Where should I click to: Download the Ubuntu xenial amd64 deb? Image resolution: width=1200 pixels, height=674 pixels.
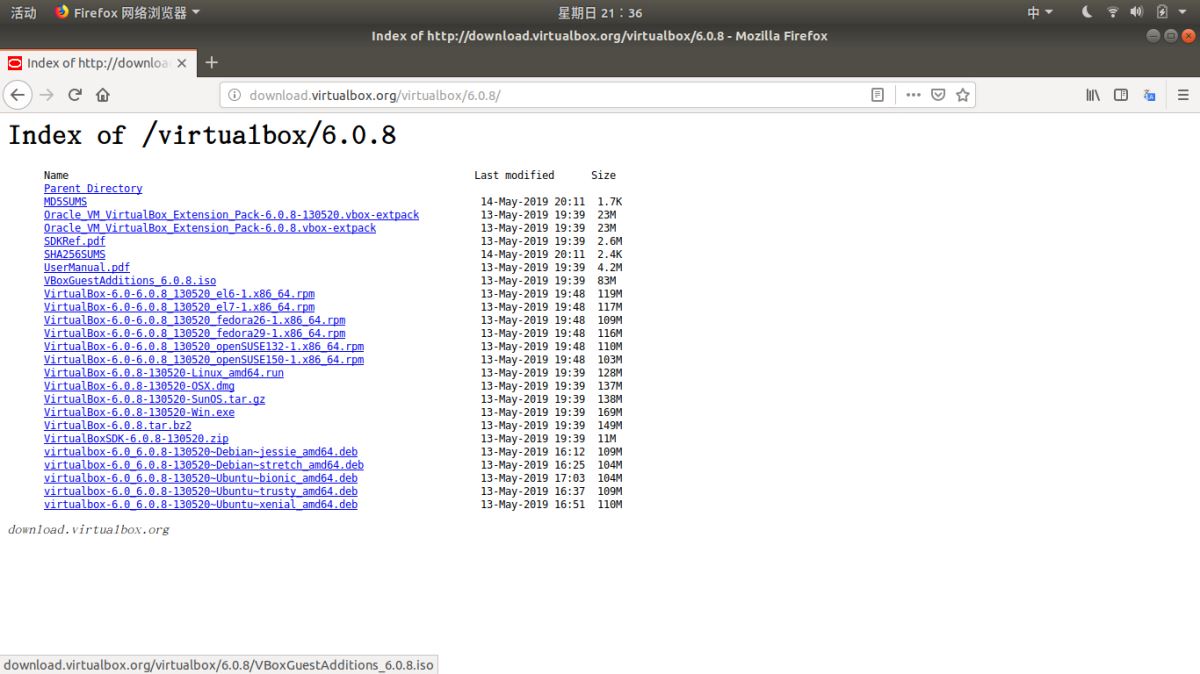coord(201,504)
